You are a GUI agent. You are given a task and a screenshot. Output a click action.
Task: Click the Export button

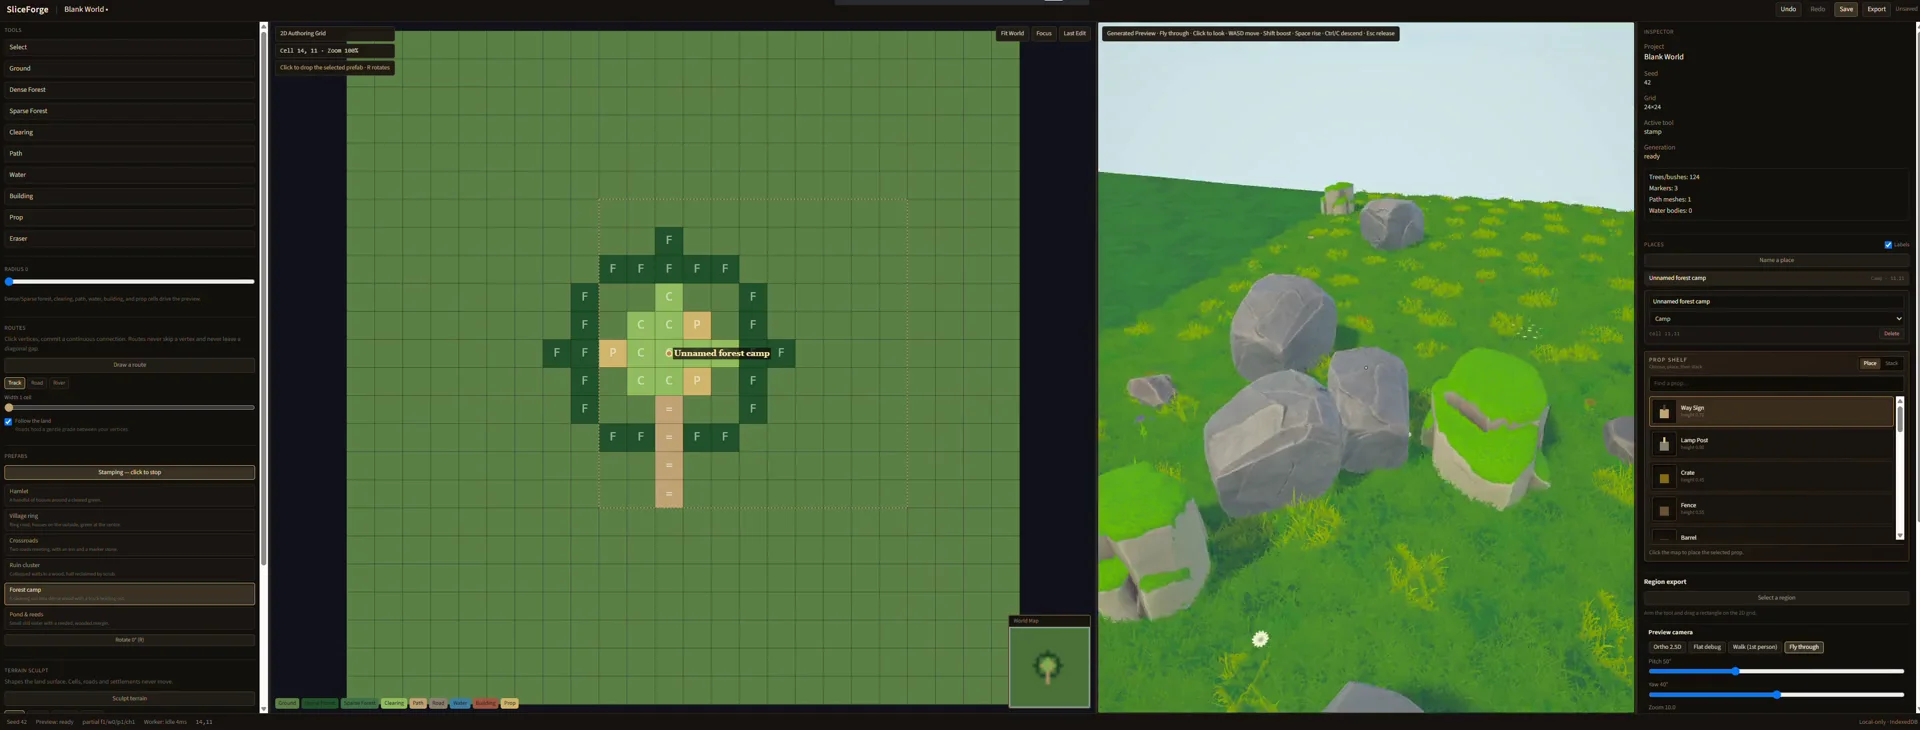[x=1876, y=9]
